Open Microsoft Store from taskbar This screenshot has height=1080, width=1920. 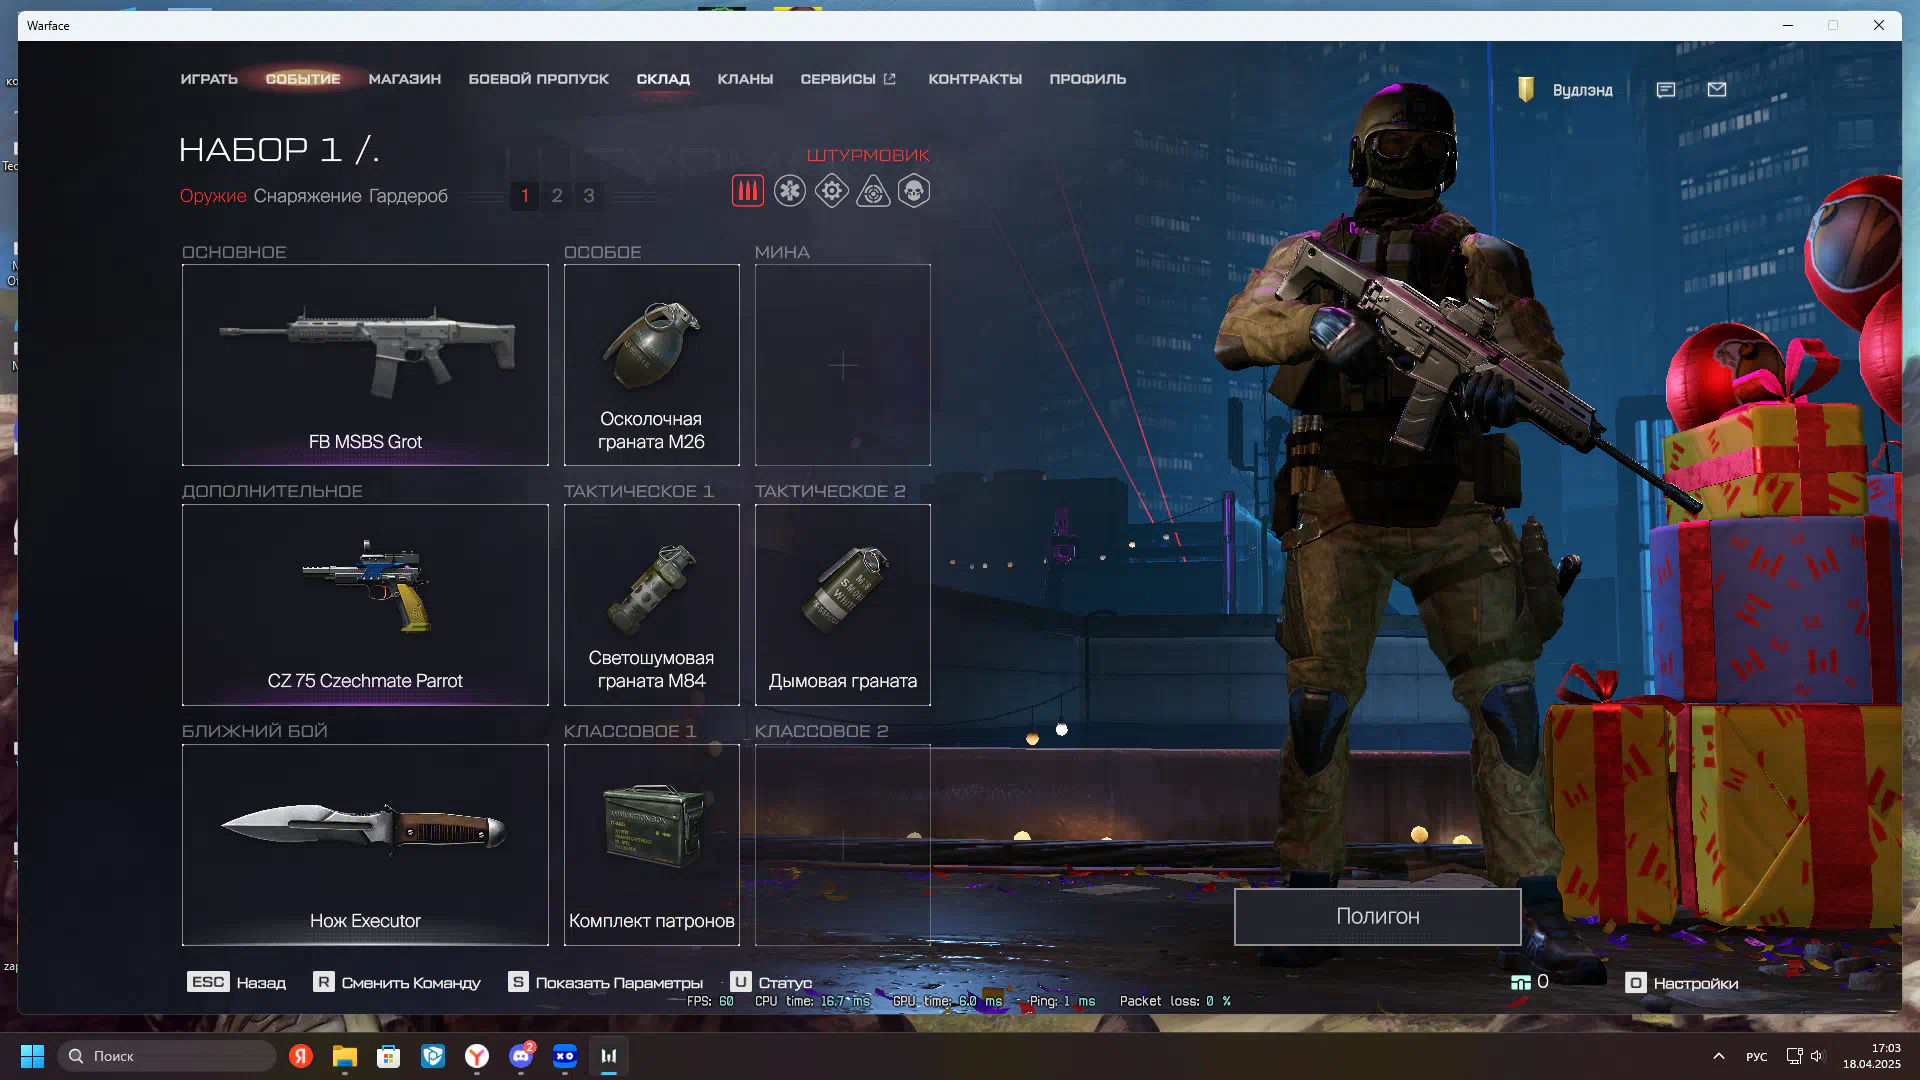pos(389,1056)
